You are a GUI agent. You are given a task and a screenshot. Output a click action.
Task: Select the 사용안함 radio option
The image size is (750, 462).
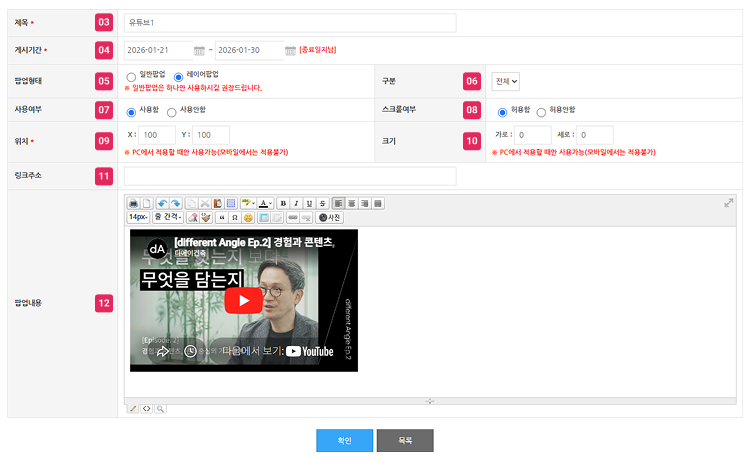pyautogui.click(x=171, y=112)
